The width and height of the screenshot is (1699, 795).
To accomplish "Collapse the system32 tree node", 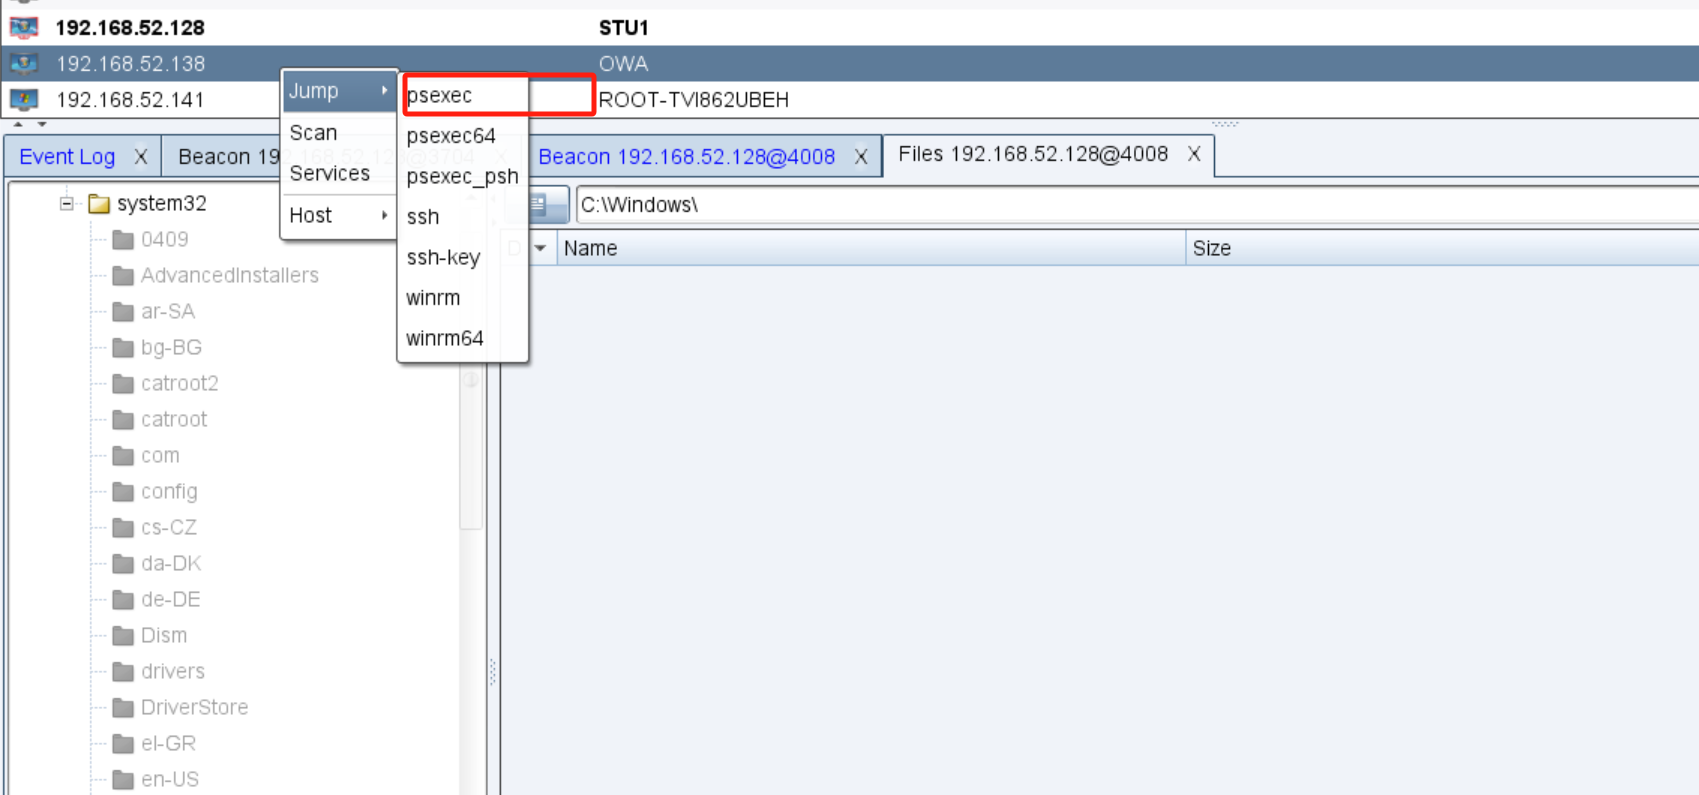I will 66,204.
